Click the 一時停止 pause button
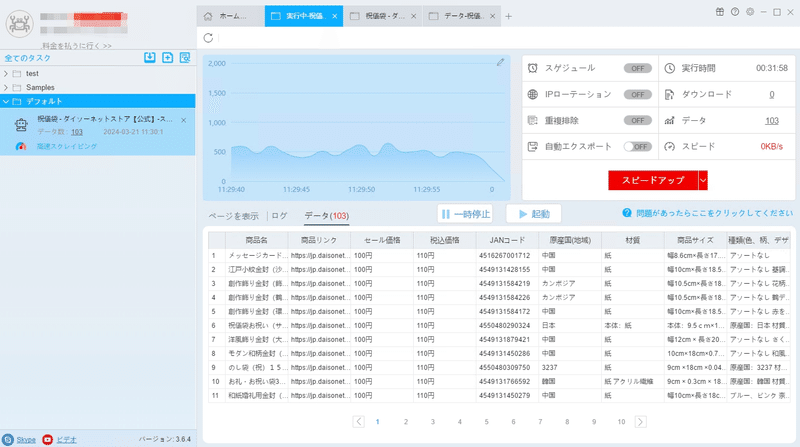 pyautogui.click(x=466, y=214)
